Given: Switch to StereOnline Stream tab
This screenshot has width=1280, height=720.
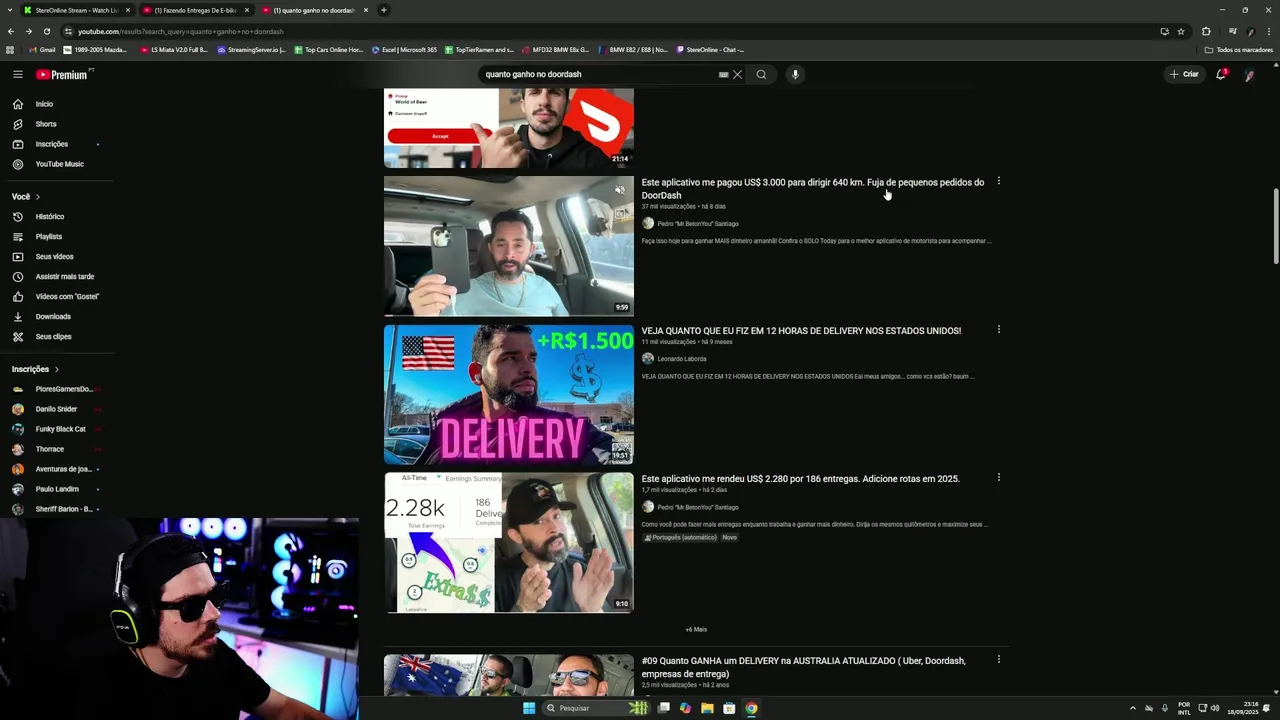Looking at the screenshot, I should pos(75,10).
